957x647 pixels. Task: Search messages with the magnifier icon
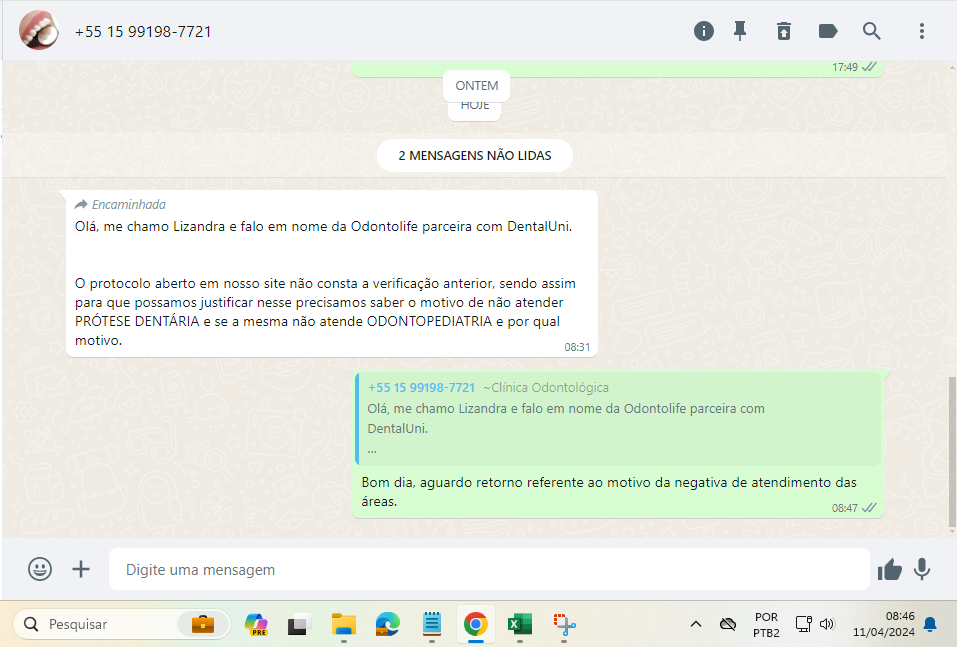click(x=872, y=31)
